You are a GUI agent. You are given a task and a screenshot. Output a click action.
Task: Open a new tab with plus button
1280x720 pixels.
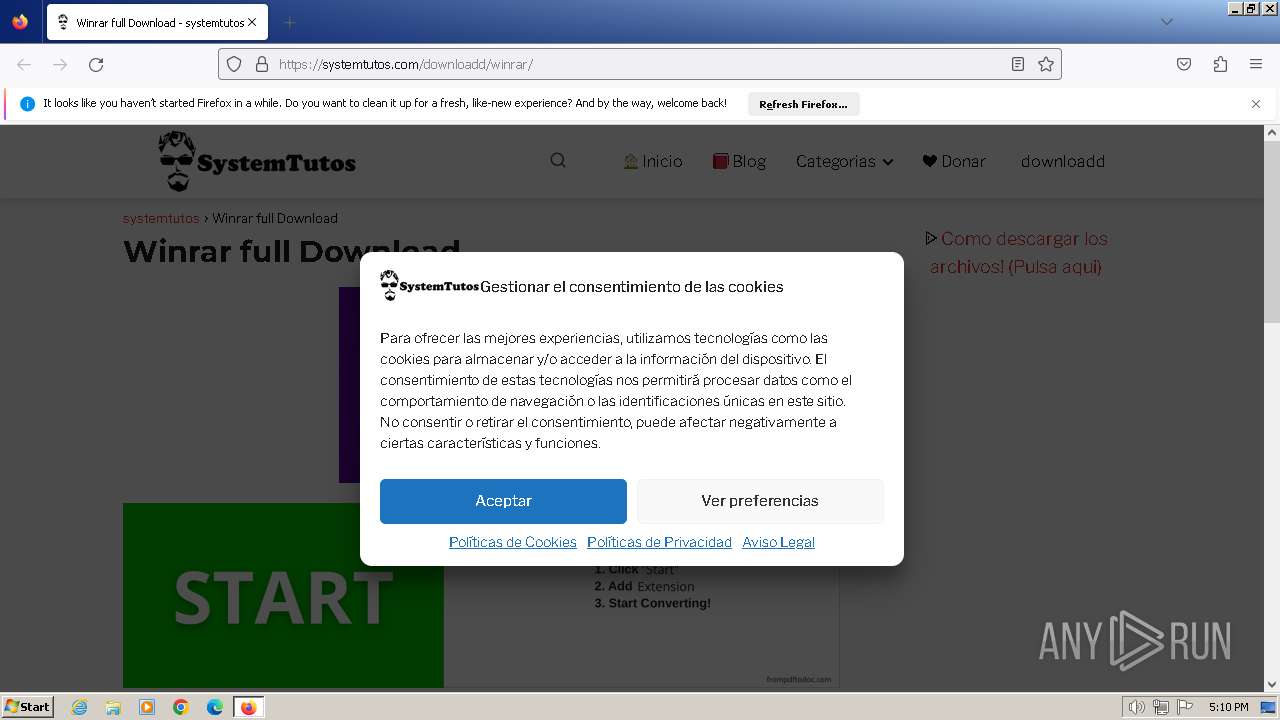pos(289,22)
